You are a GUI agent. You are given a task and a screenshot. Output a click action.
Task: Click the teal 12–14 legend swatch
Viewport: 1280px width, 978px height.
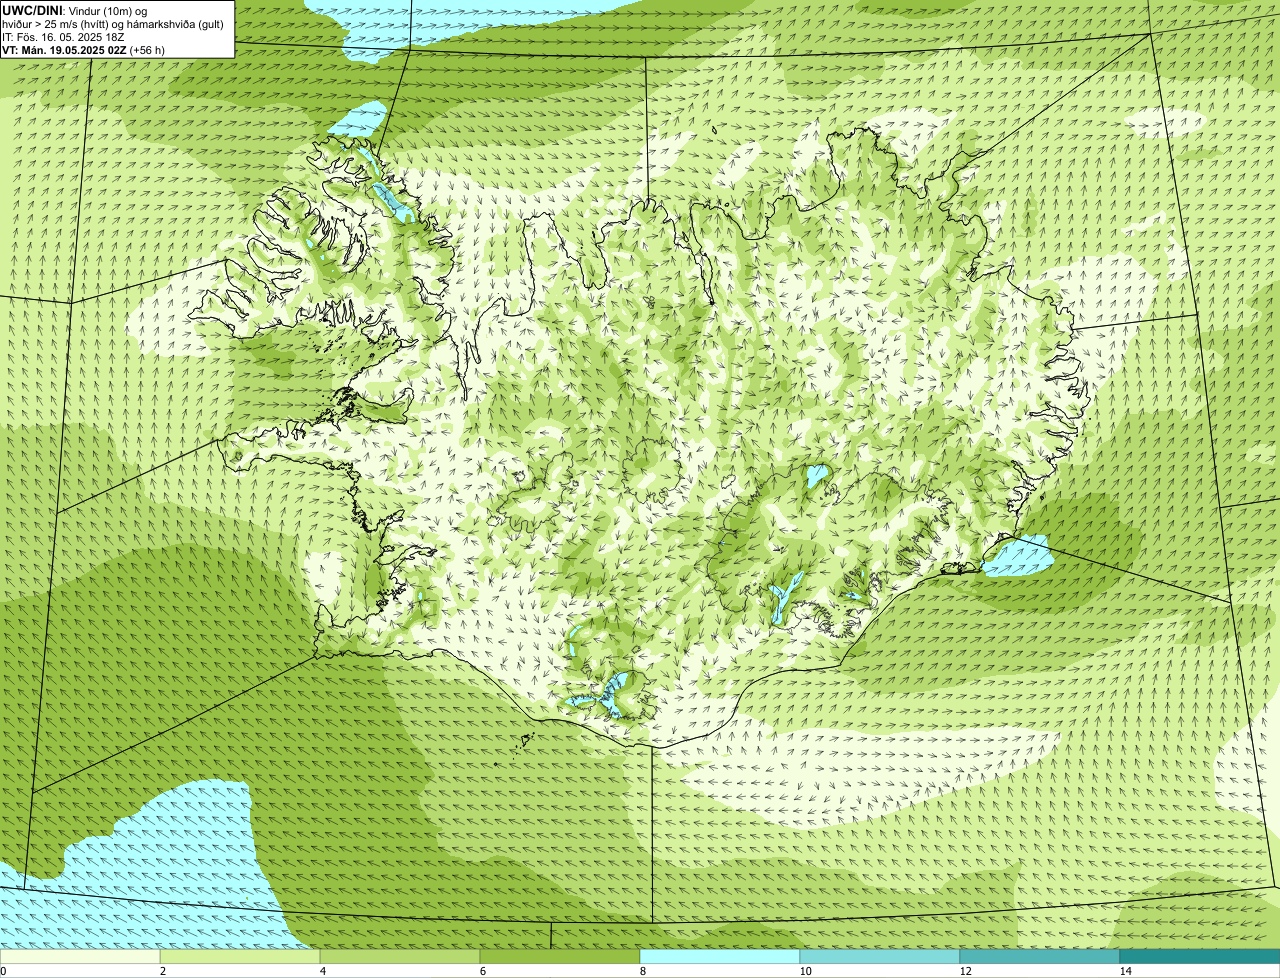[x=1040, y=956]
